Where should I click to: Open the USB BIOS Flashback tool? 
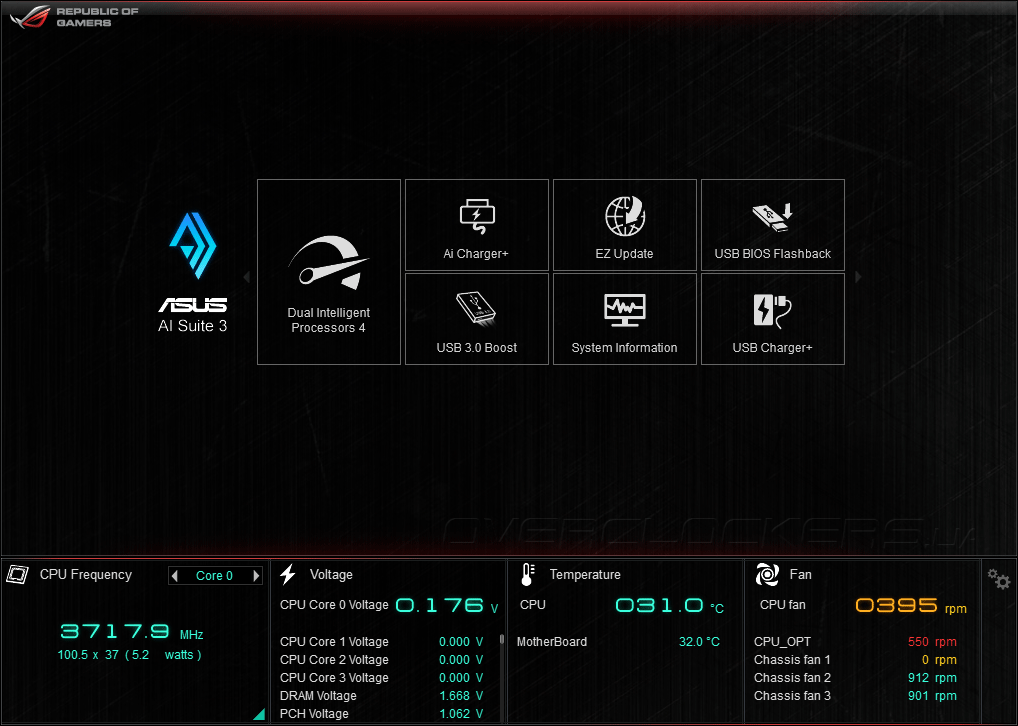773,225
